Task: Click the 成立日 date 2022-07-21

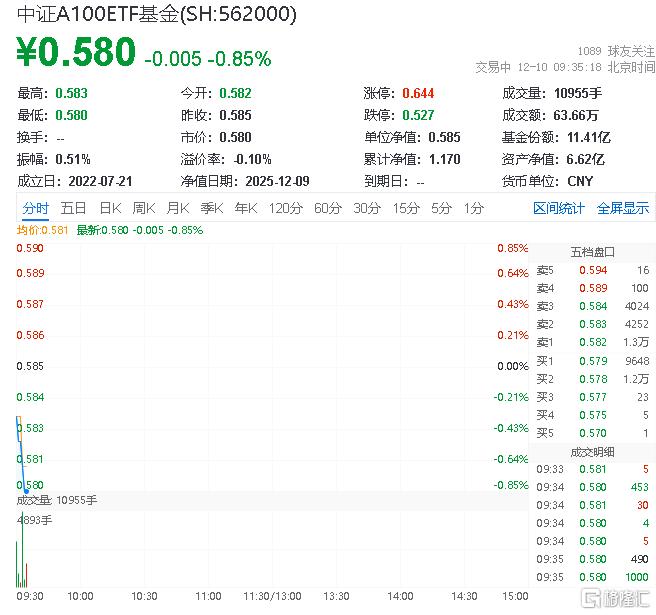Action: (x=100, y=181)
